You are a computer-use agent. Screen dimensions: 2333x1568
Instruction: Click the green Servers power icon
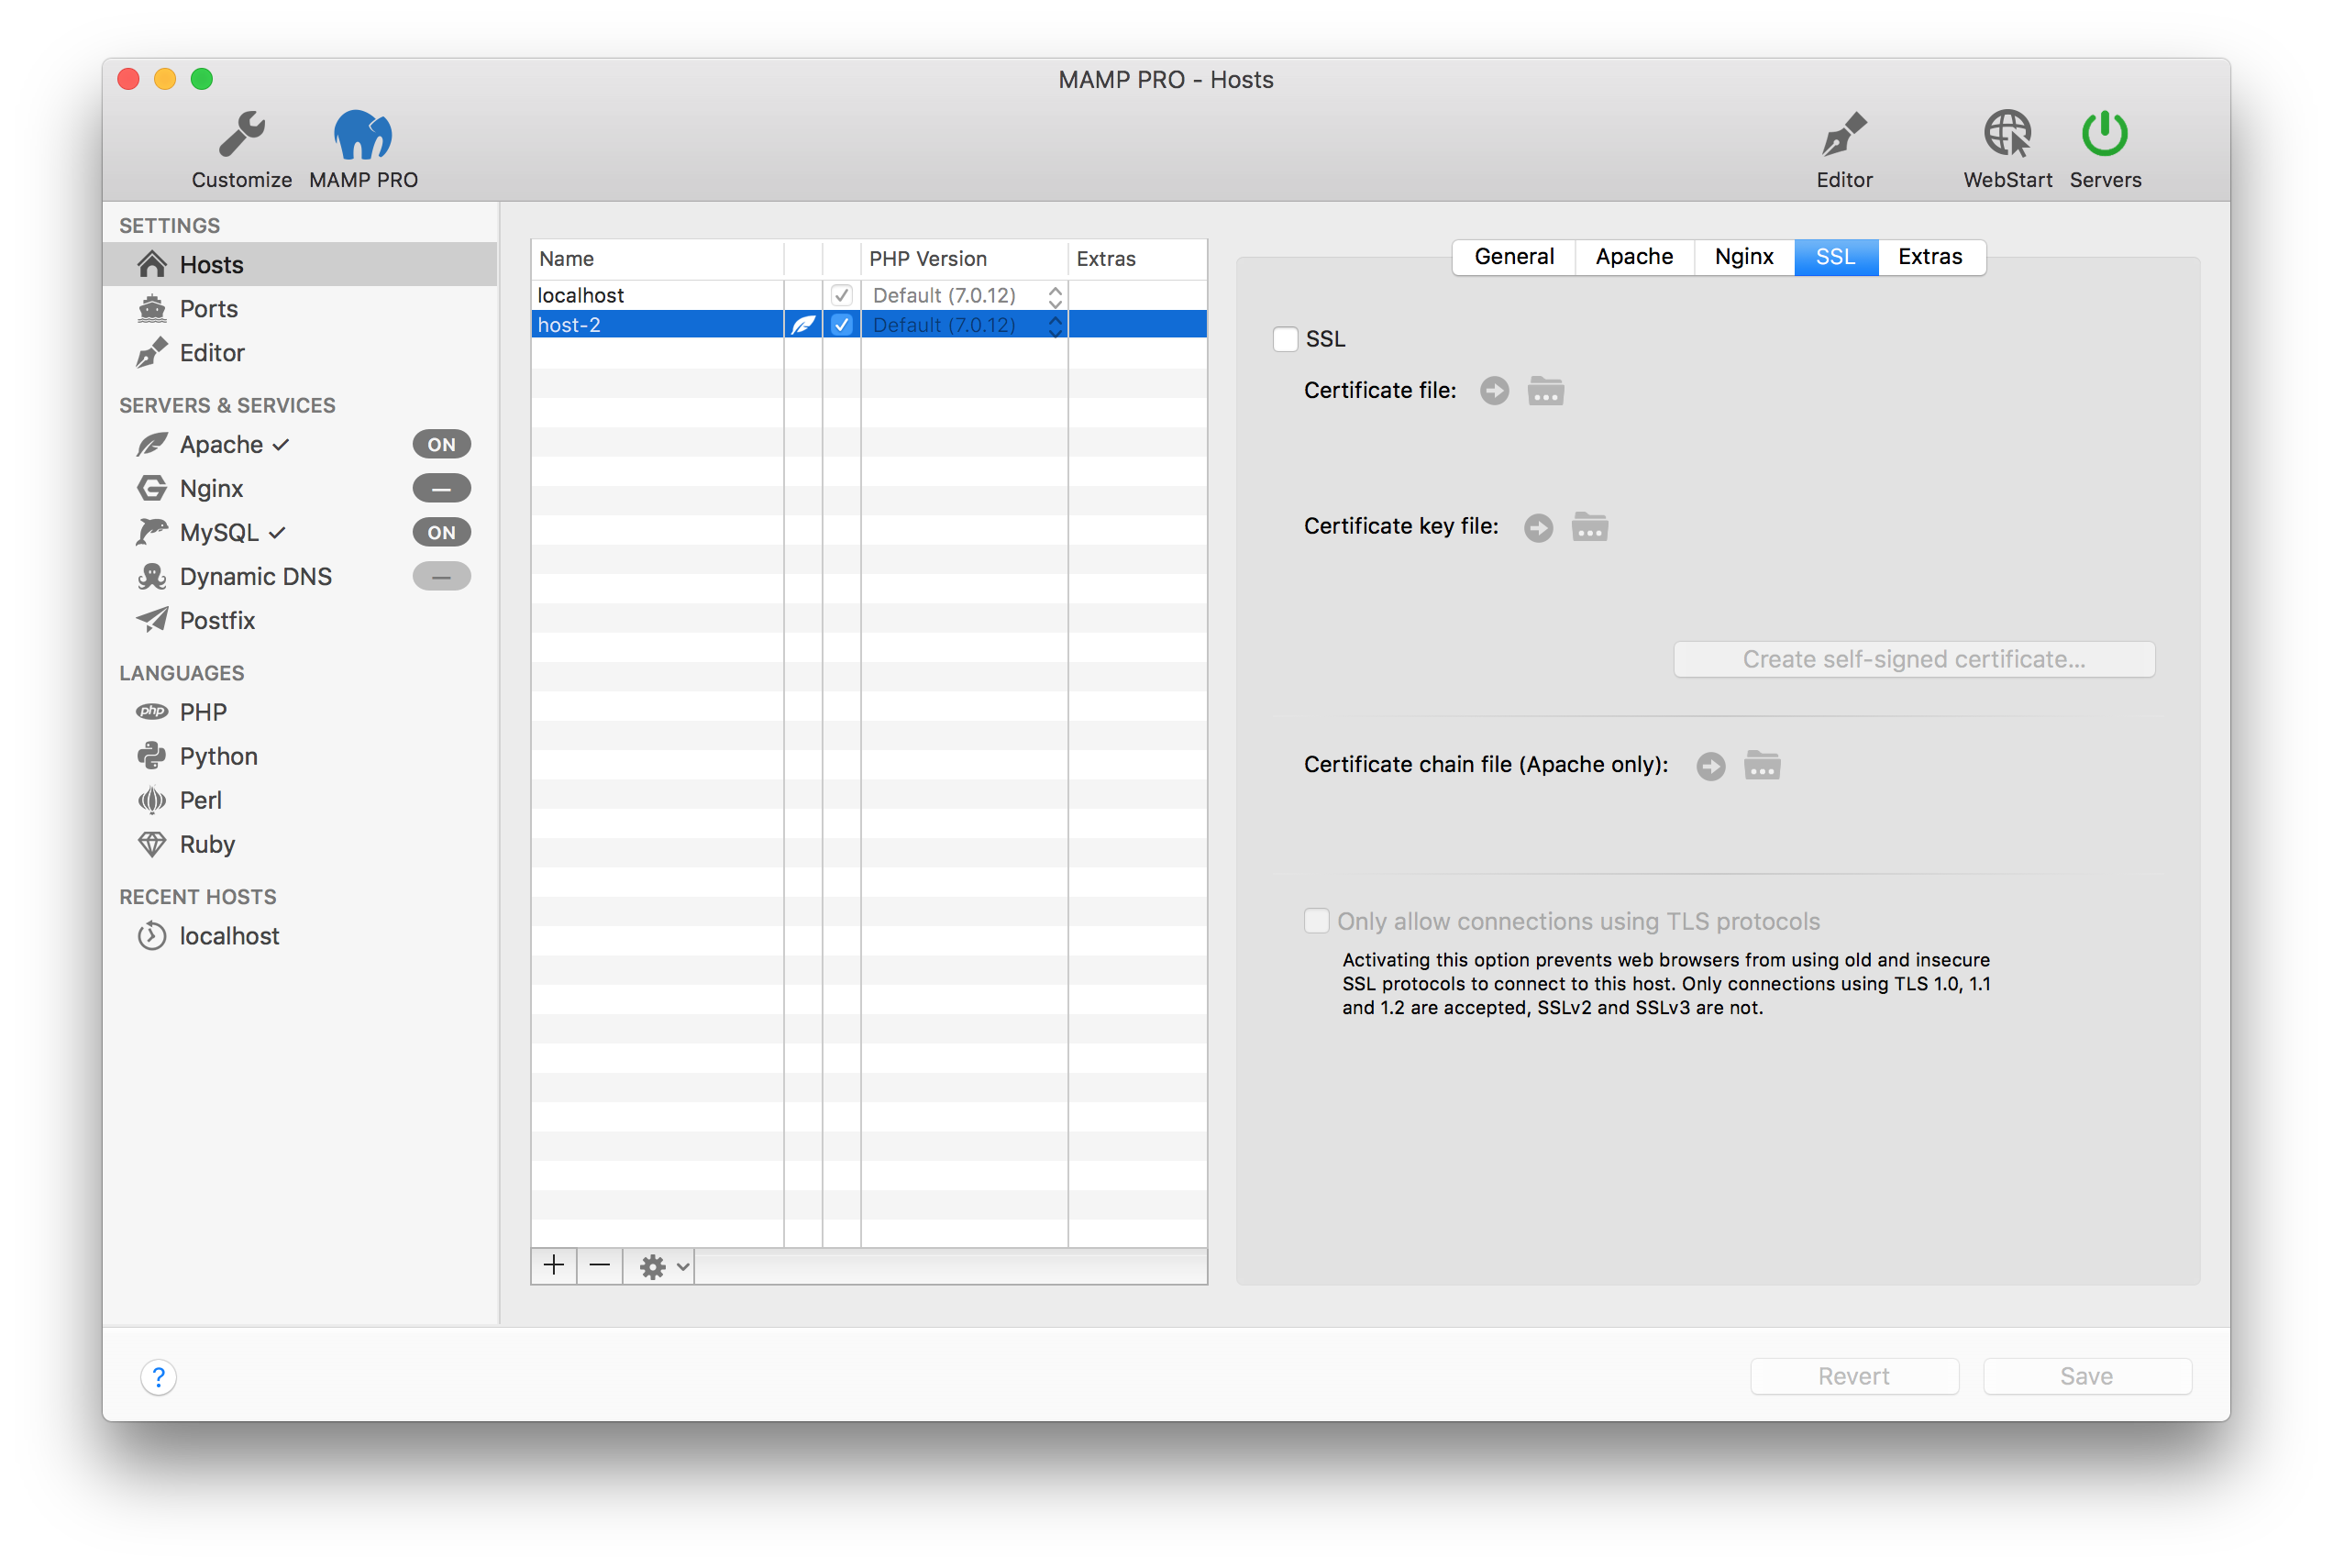click(x=2104, y=134)
